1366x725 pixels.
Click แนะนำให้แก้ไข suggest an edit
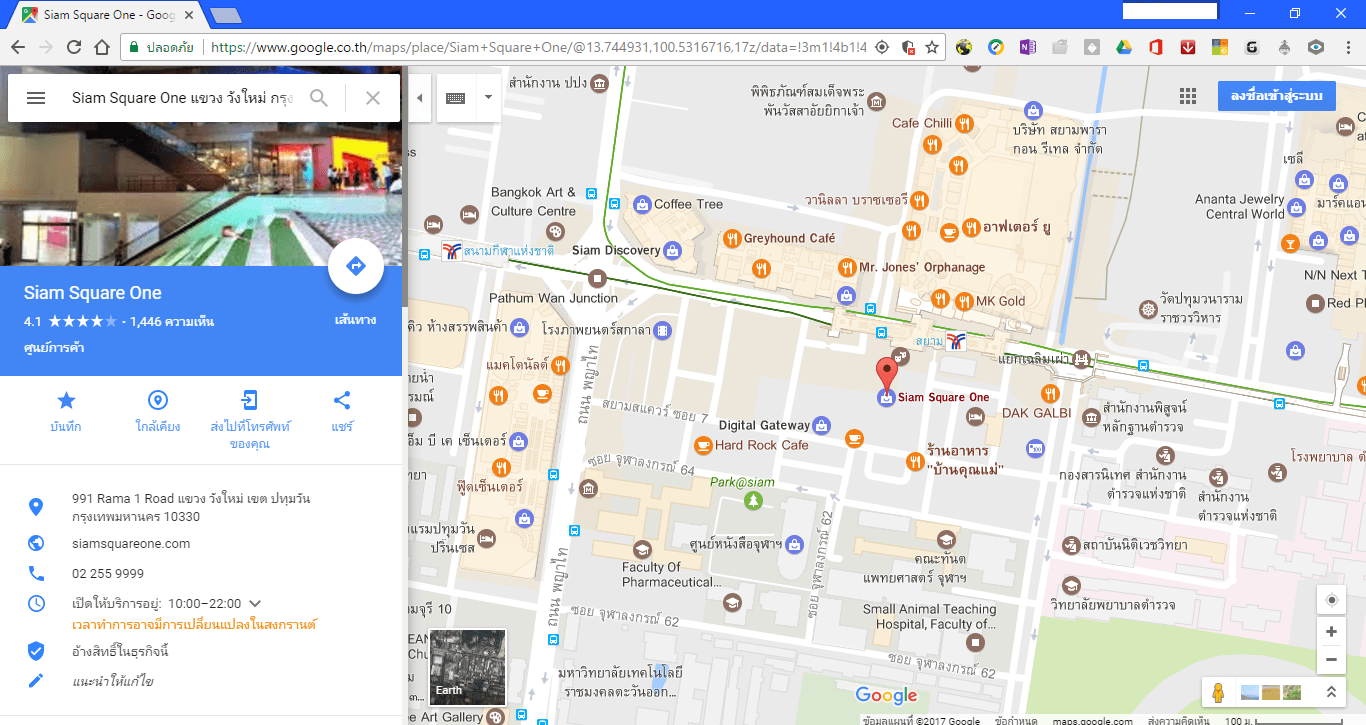click(x=113, y=681)
